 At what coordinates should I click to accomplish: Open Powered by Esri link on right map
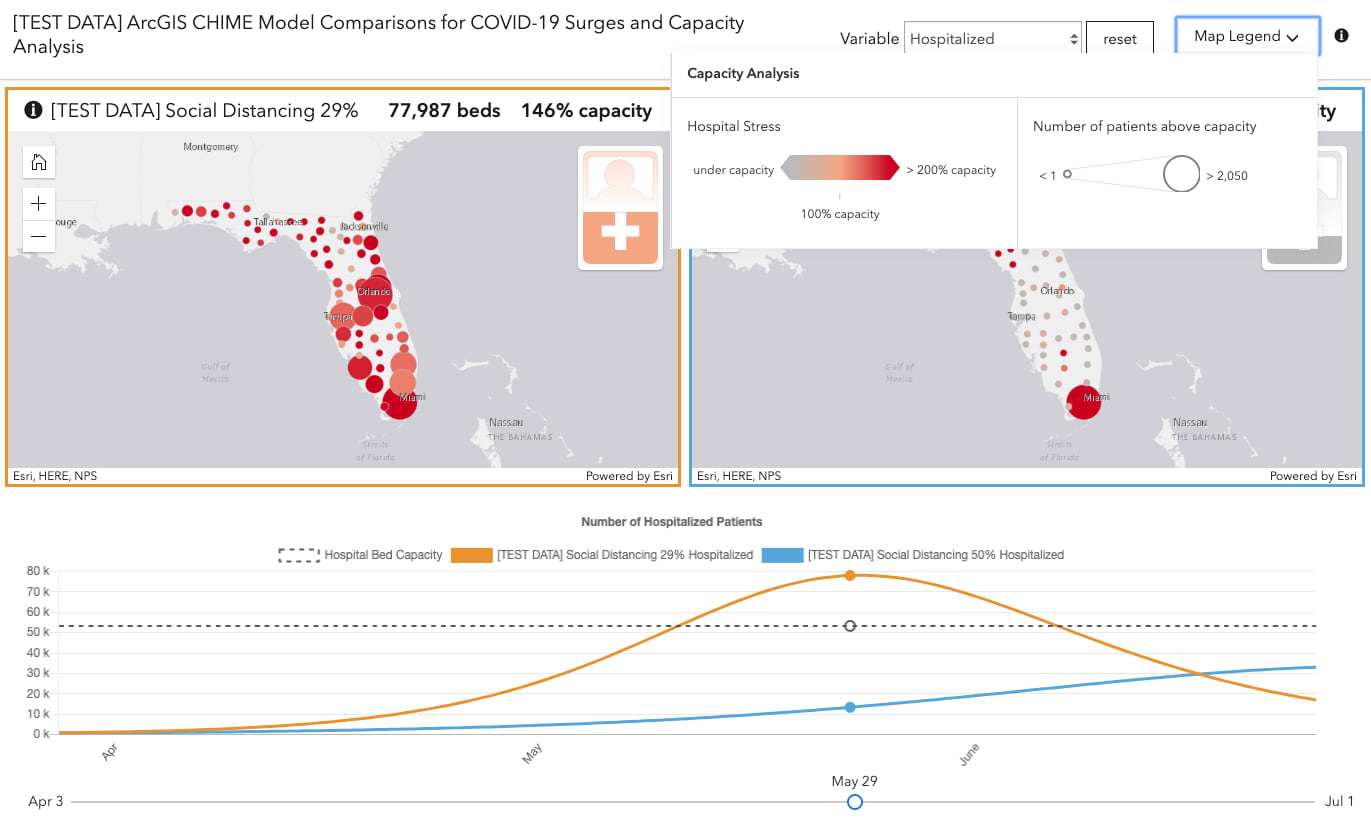point(1313,476)
